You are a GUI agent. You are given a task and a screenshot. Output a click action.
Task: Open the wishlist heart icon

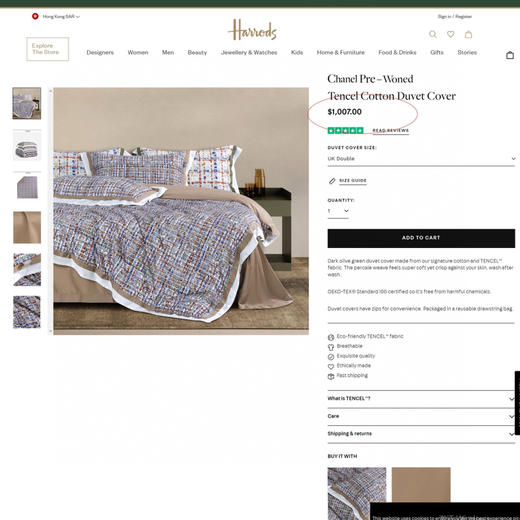(451, 34)
